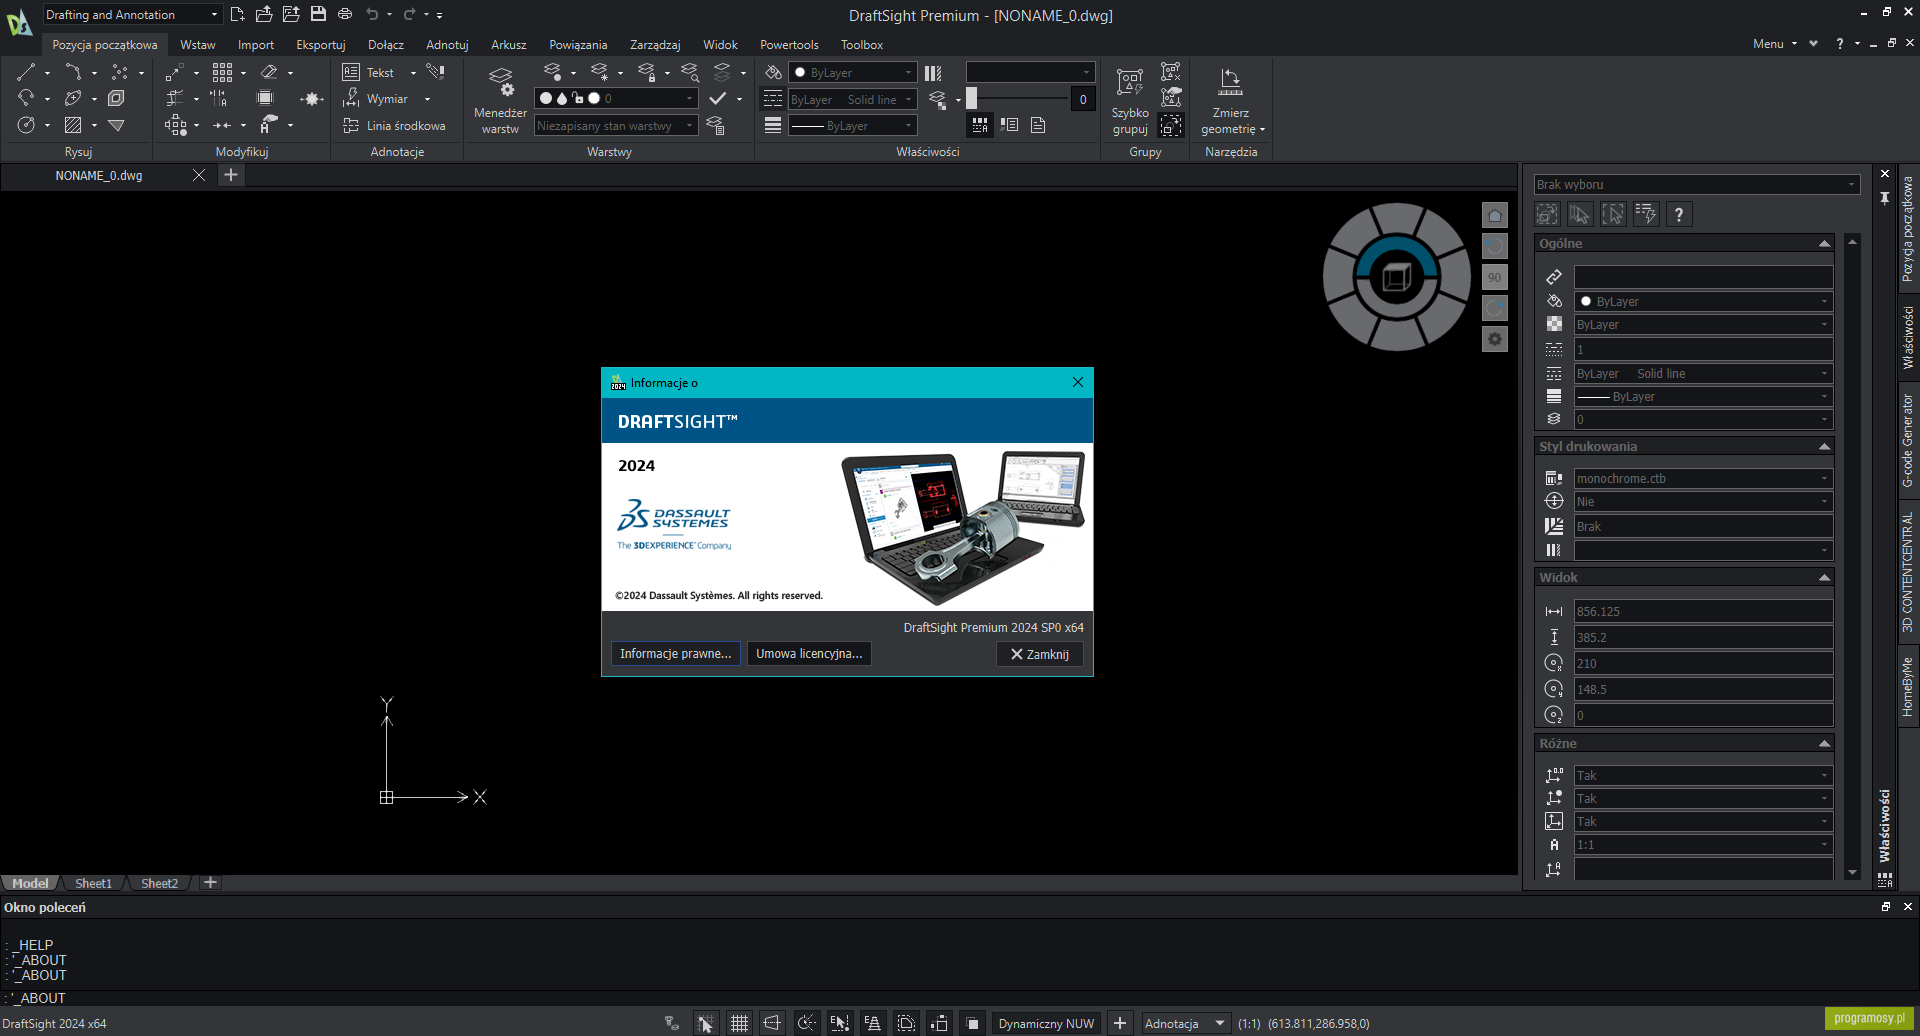Click the Open file icon
Viewport: 1920px width, 1036px height.
tap(264, 14)
